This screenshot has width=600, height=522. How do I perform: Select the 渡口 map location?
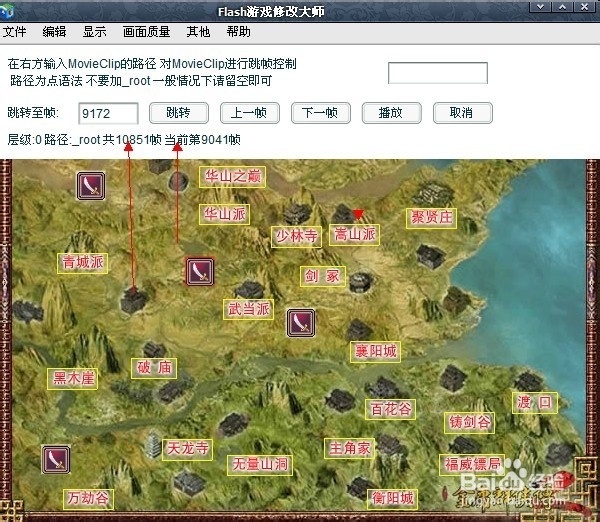point(535,403)
